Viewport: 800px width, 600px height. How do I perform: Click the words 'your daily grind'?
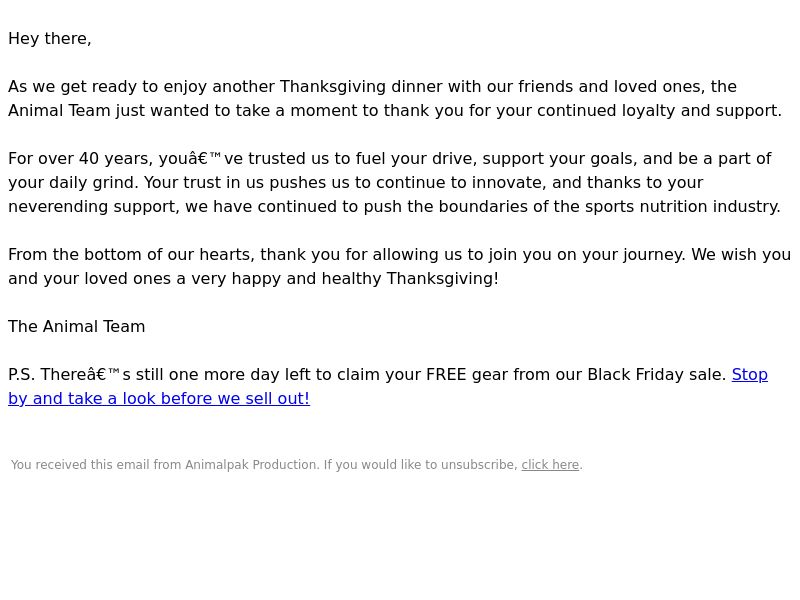(x=71, y=183)
